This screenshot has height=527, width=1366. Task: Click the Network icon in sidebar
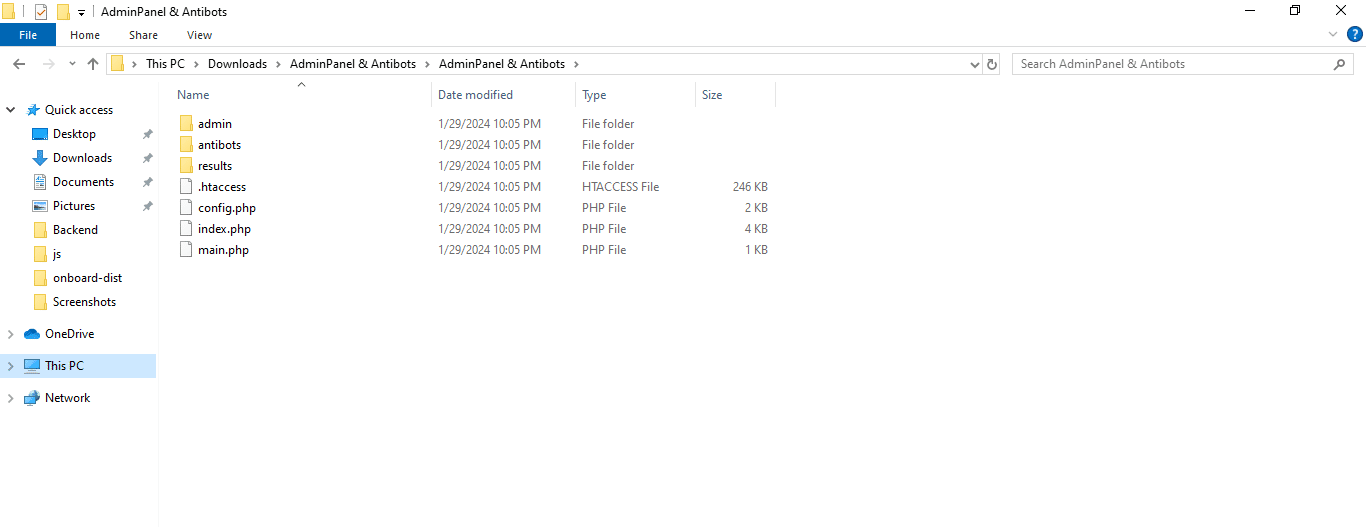32,398
